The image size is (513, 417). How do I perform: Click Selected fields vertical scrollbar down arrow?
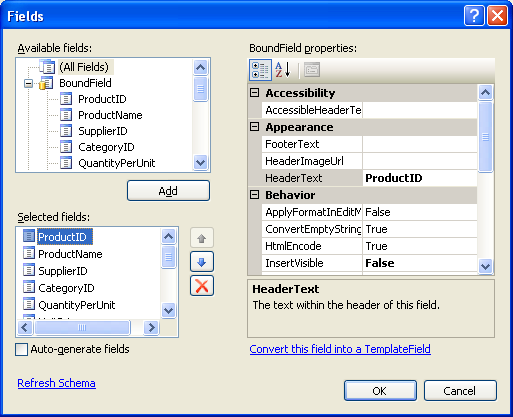point(169,310)
